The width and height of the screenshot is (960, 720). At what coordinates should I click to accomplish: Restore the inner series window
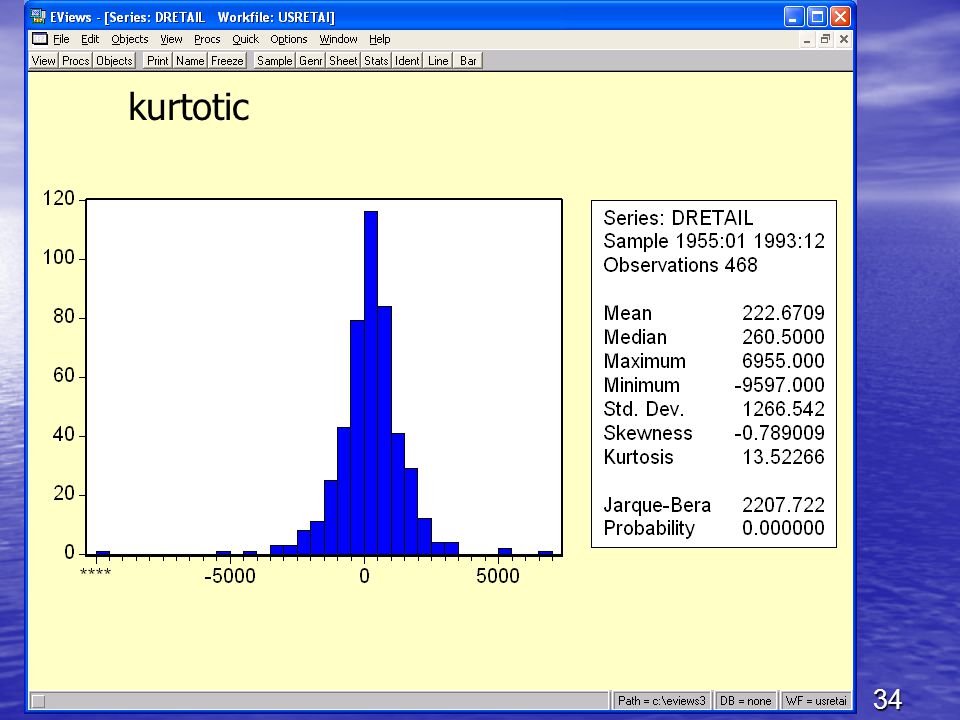pos(825,40)
